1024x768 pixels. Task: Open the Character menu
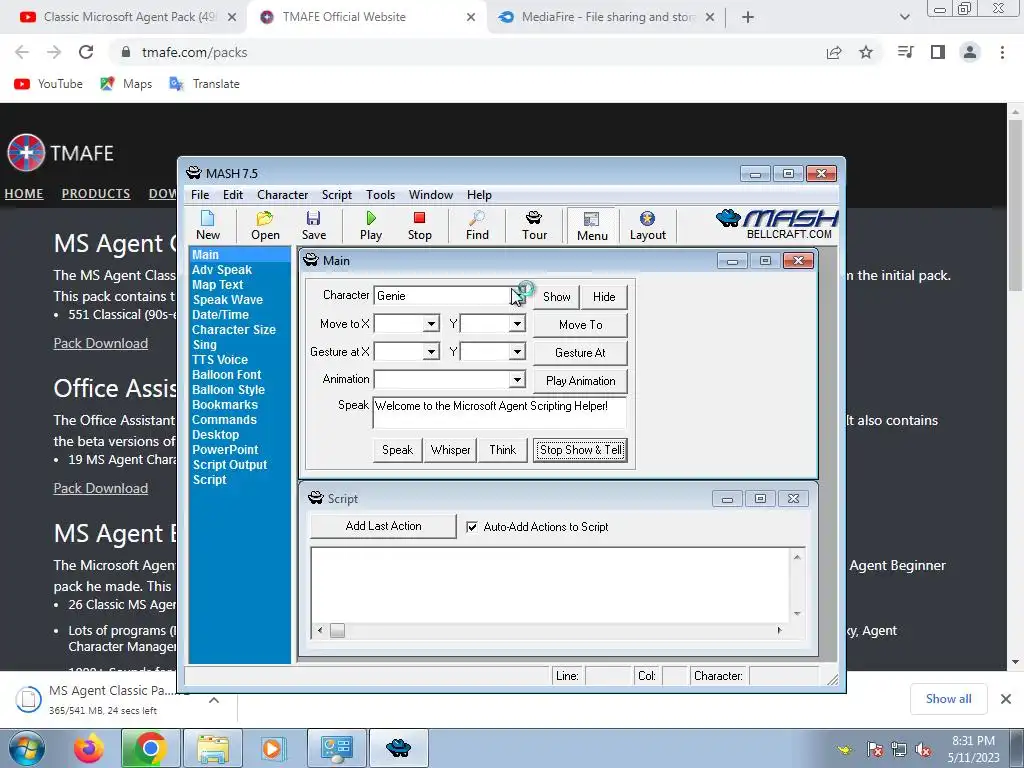point(282,195)
